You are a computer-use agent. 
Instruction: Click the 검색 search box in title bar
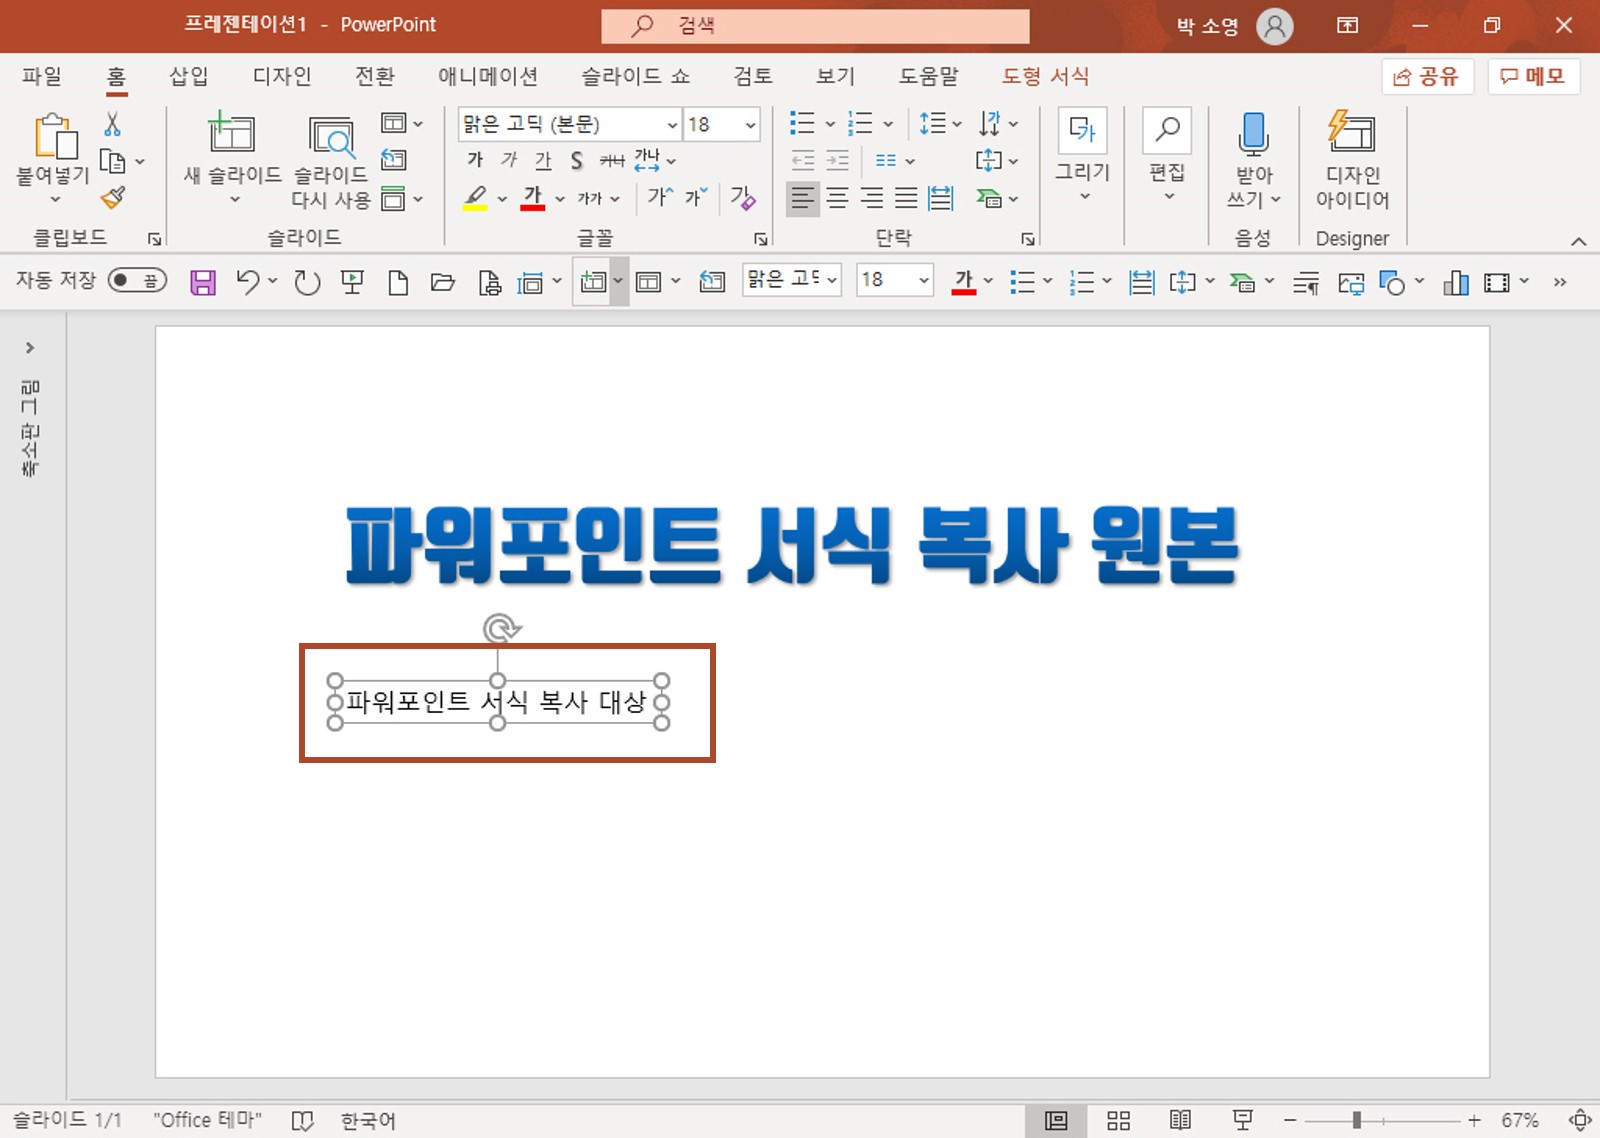[x=815, y=26]
